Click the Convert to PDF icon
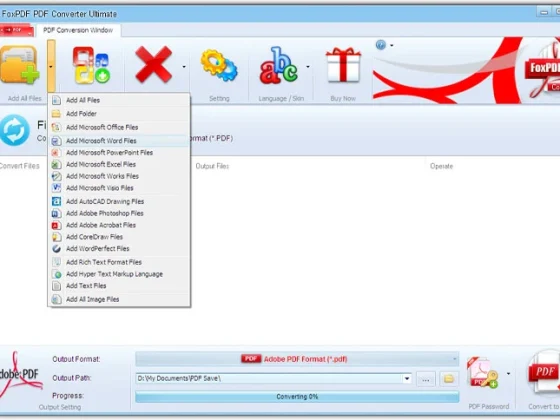Image resolution: width=560 pixels, height=420 pixels. click(x=544, y=374)
